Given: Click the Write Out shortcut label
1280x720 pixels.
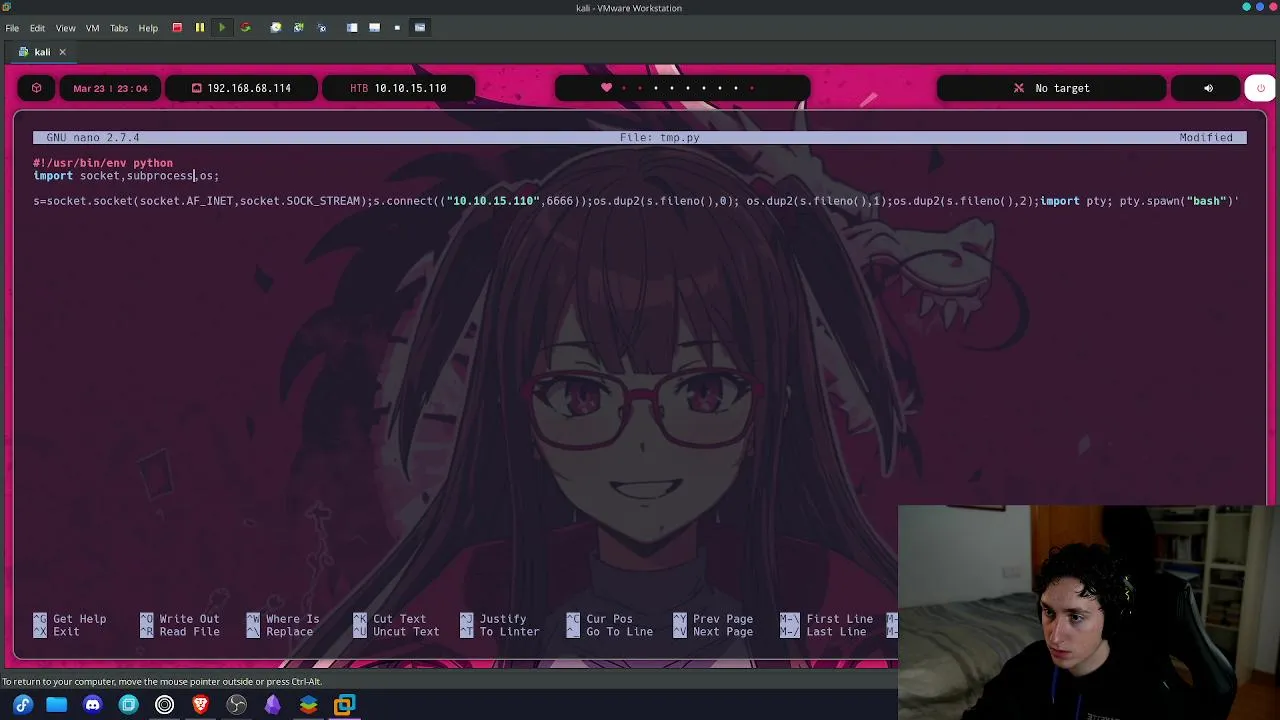Looking at the screenshot, I should [189, 619].
